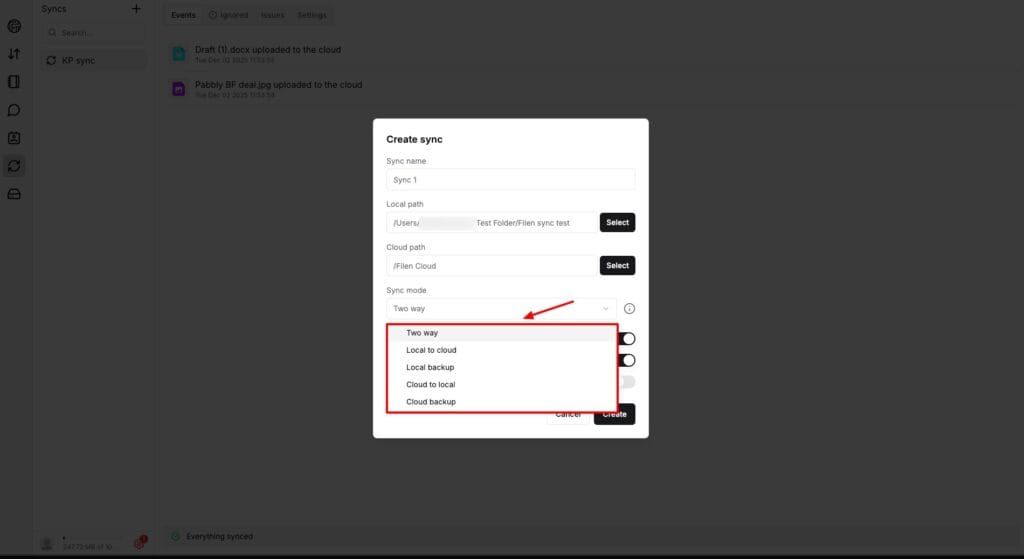The image size is (1024, 559).
Task: Switch to the Ignored tab
Action: 229,15
